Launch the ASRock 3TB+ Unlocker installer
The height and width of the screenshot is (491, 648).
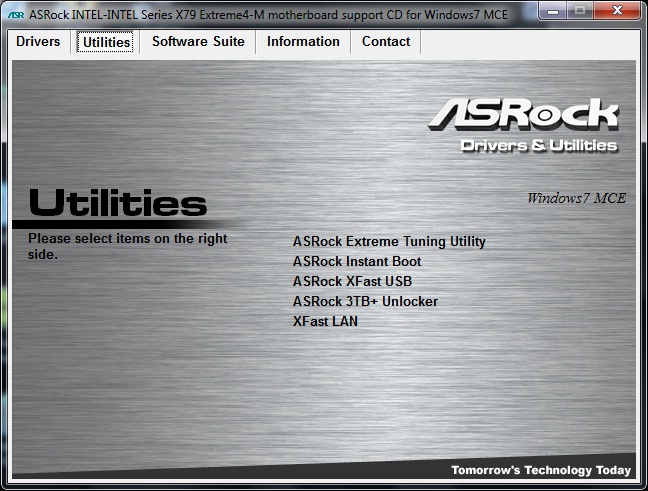(365, 301)
